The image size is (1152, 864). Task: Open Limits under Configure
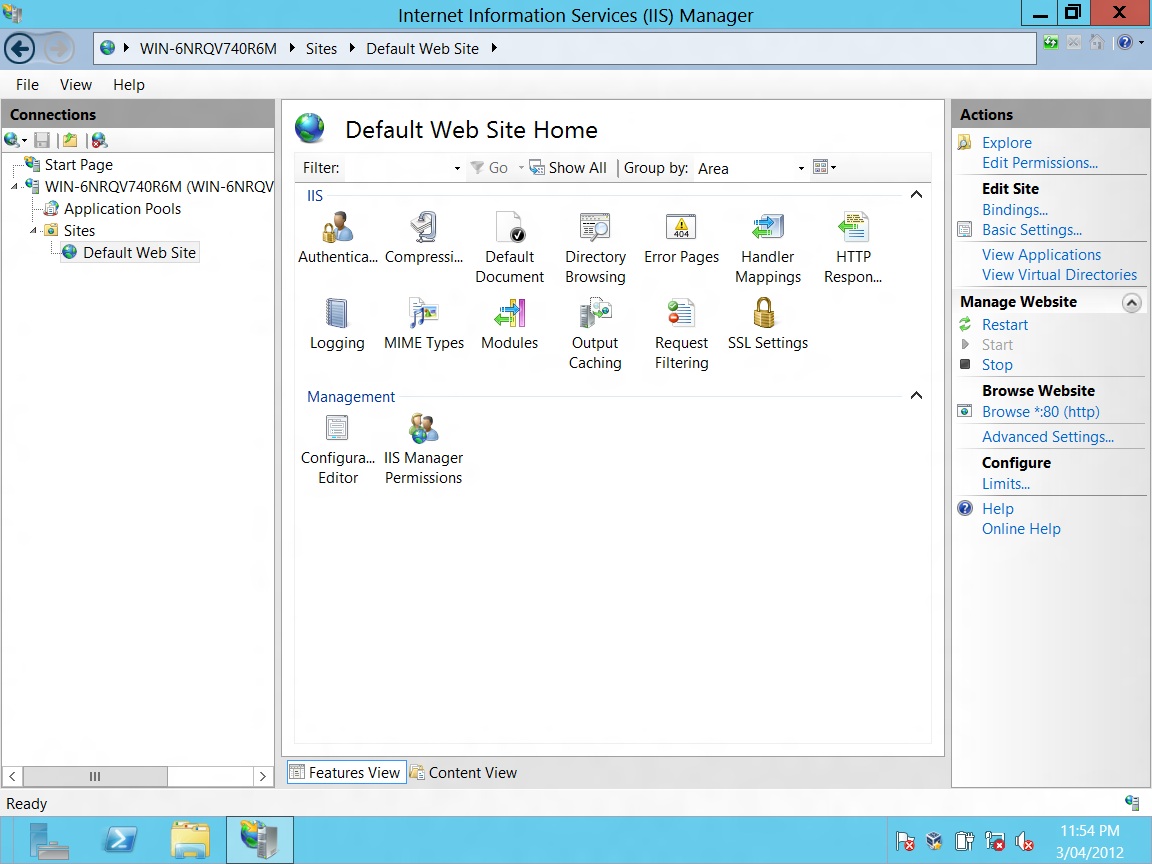pyautogui.click(x=1006, y=484)
